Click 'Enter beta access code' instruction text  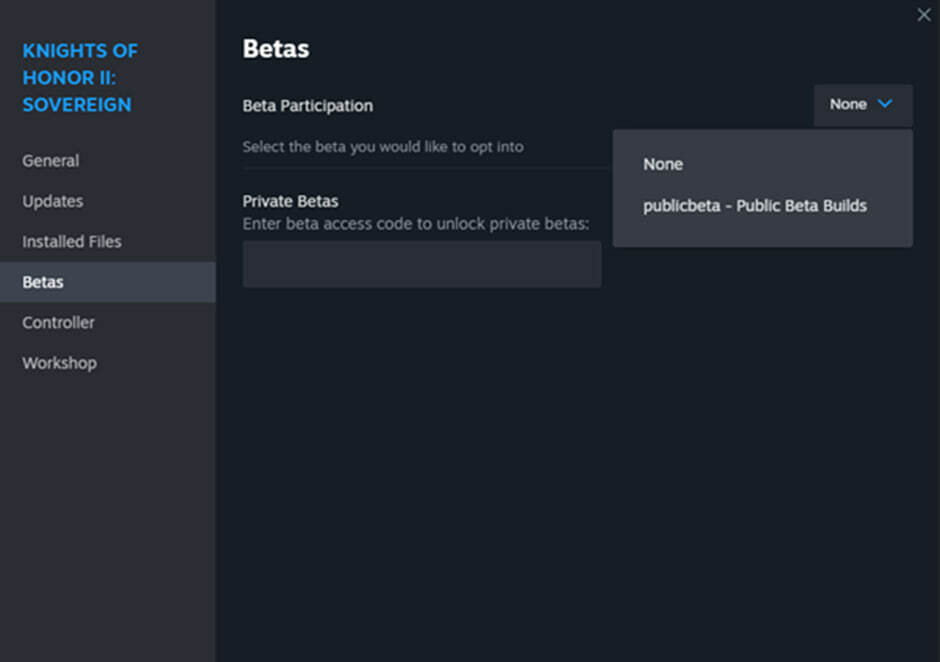[416, 224]
